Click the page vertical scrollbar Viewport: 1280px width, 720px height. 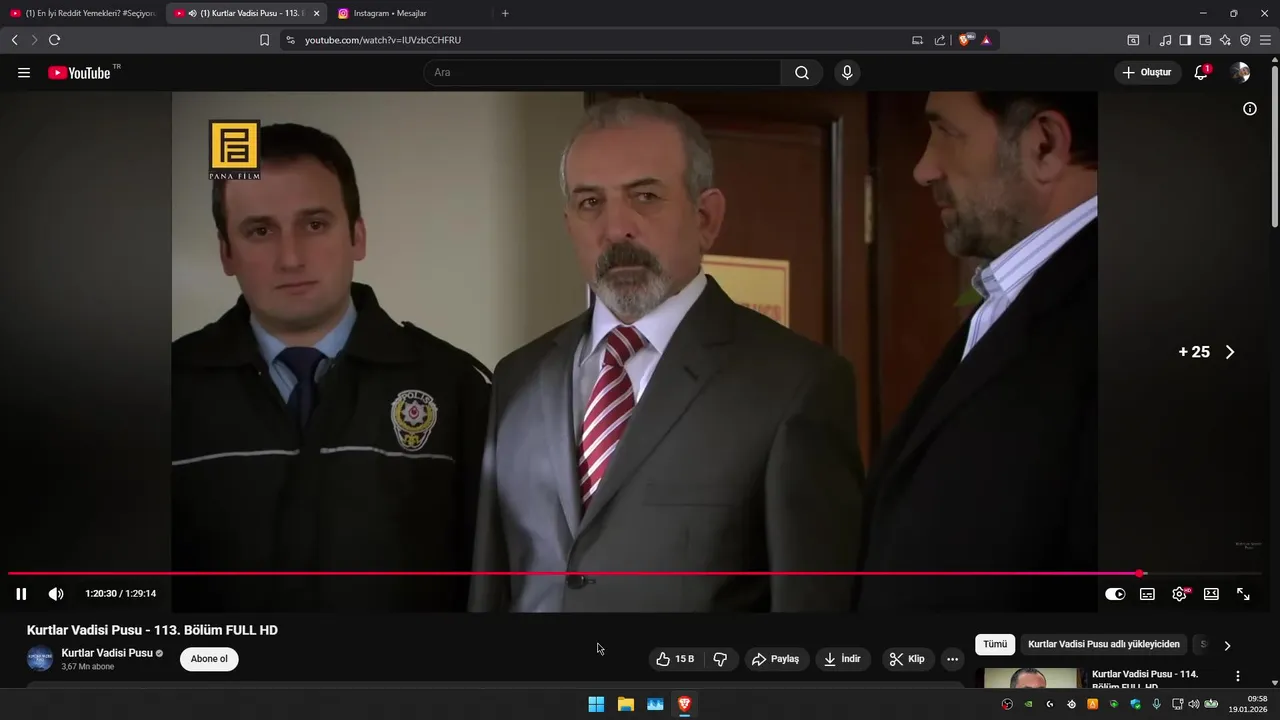click(1274, 146)
